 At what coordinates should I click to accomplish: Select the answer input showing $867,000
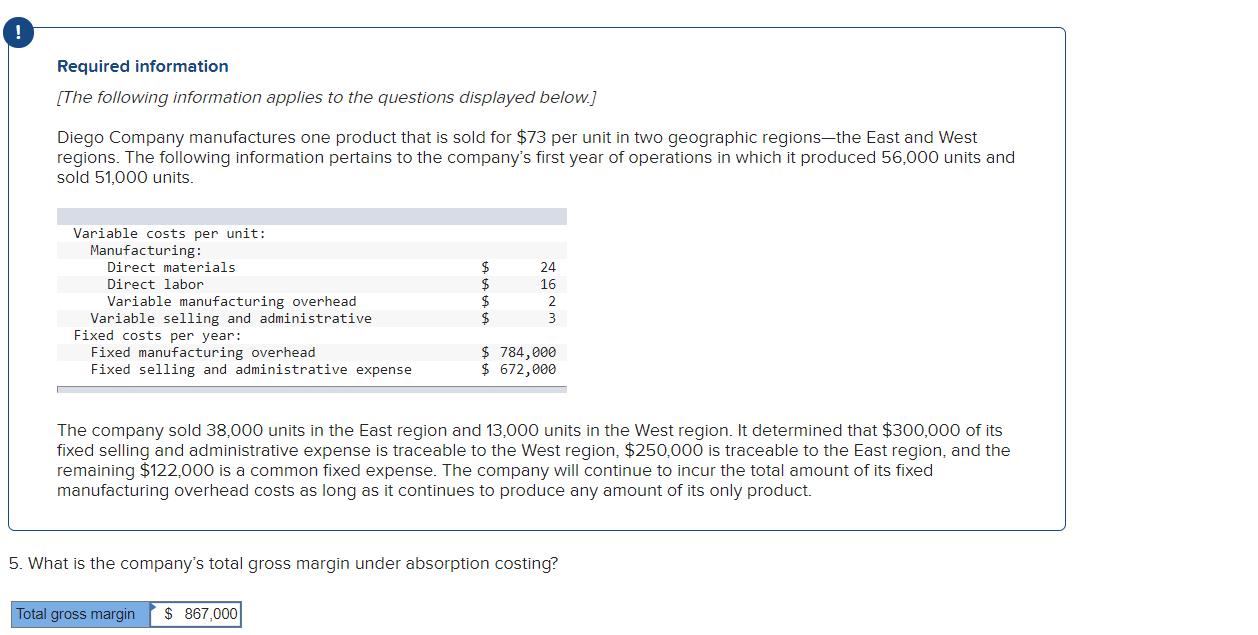point(200,614)
